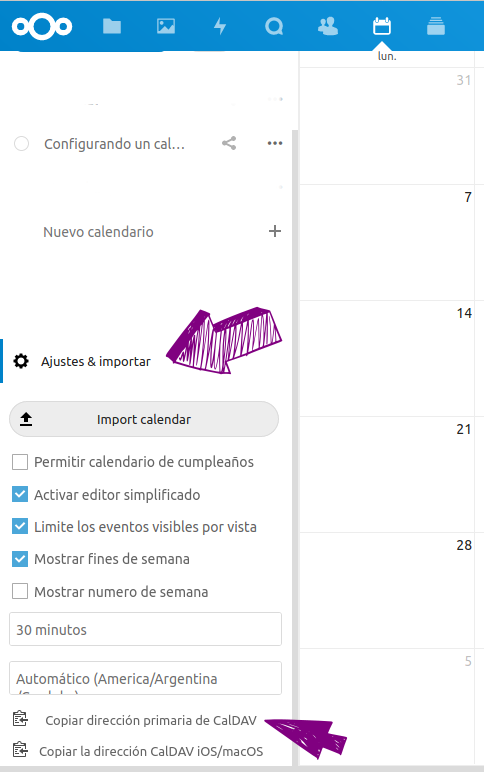The width and height of the screenshot is (484, 772).
Task: Click Copiar dirección primaria de CalDAV
Action: pyautogui.click(x=151, y=720)
